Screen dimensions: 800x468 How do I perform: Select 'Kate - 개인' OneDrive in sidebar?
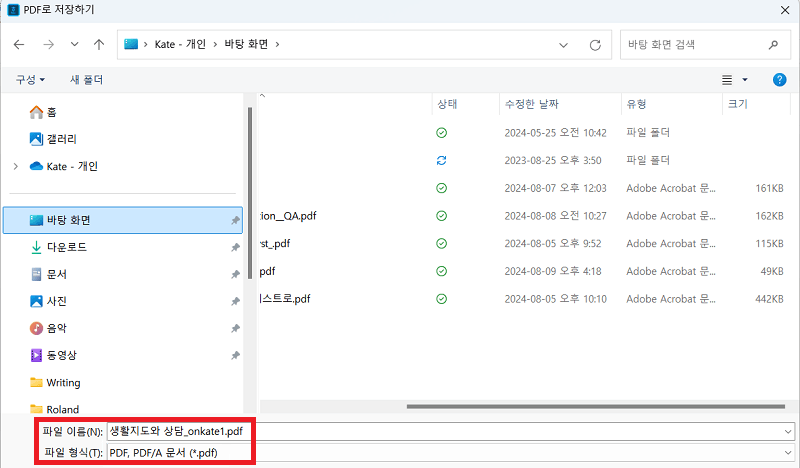click(x=64, y=166)
